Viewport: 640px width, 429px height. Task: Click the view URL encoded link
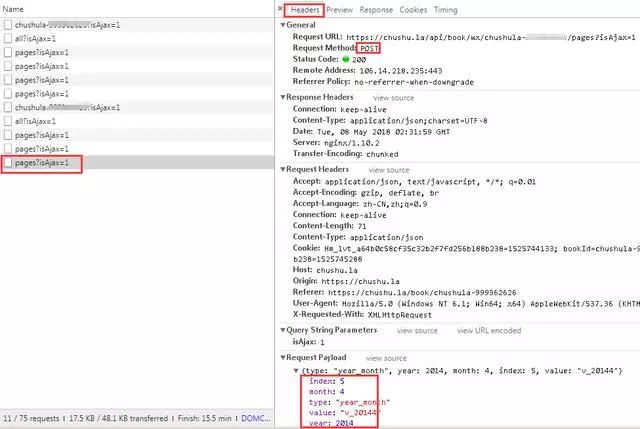tap(492, 330)
